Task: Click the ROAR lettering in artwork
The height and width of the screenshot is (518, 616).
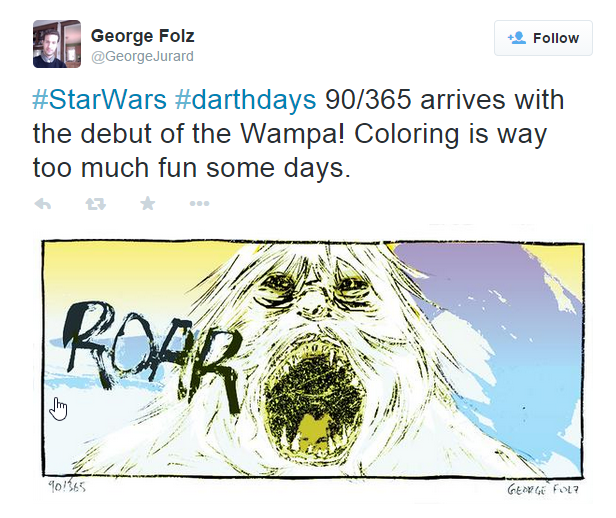Action: (151, 353)
